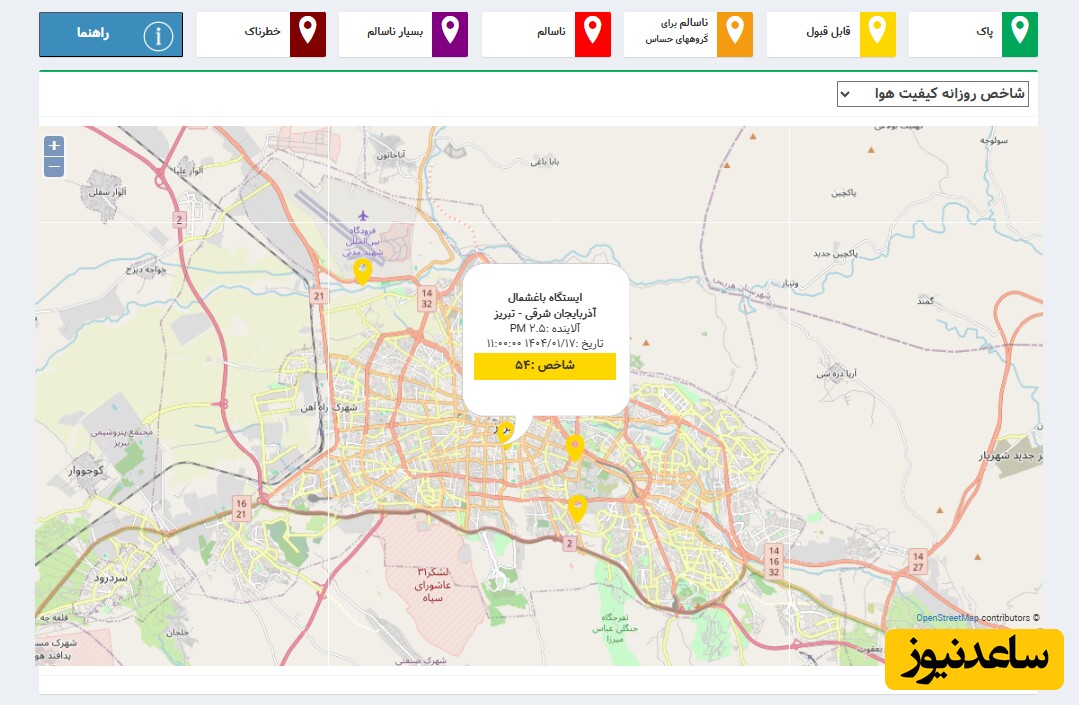Click the info icon on راهنما button
The image size is (1079, 705).
point(158,36)
